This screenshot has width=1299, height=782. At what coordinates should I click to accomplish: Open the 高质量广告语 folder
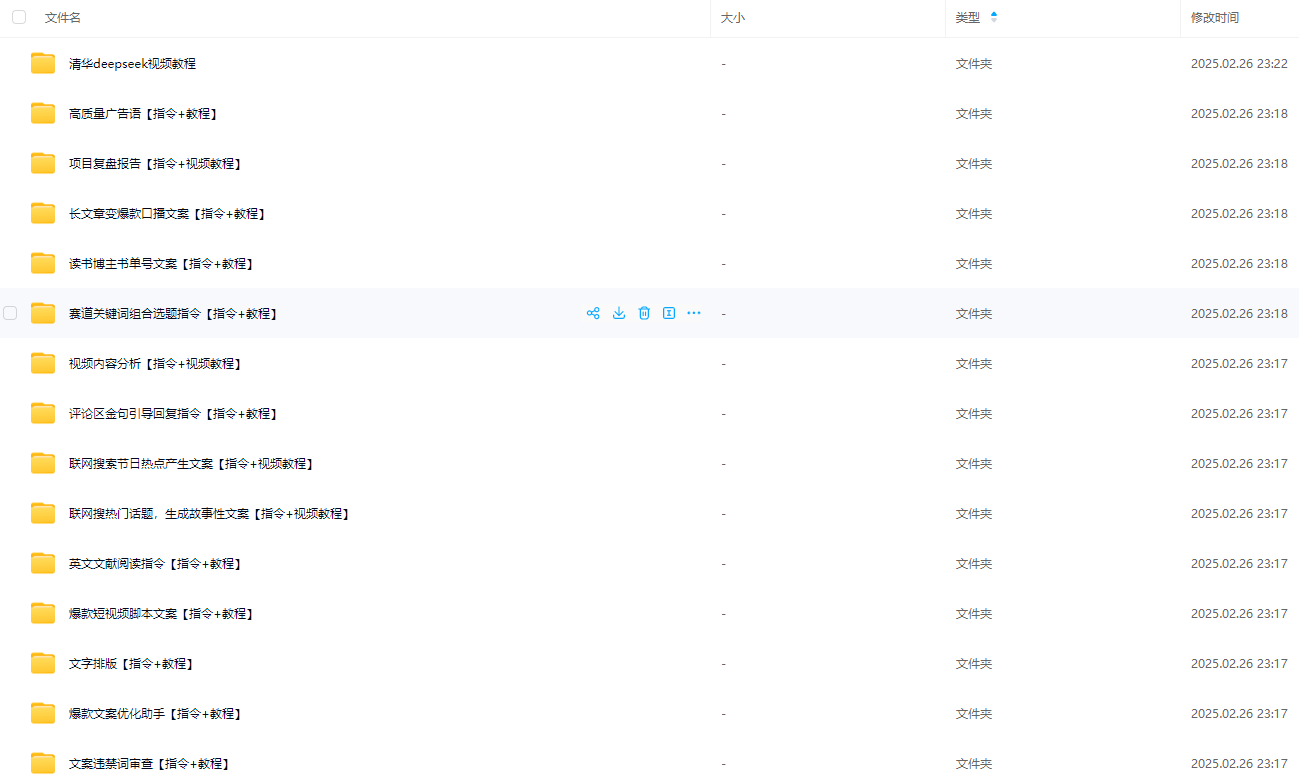tap(143, 114)
